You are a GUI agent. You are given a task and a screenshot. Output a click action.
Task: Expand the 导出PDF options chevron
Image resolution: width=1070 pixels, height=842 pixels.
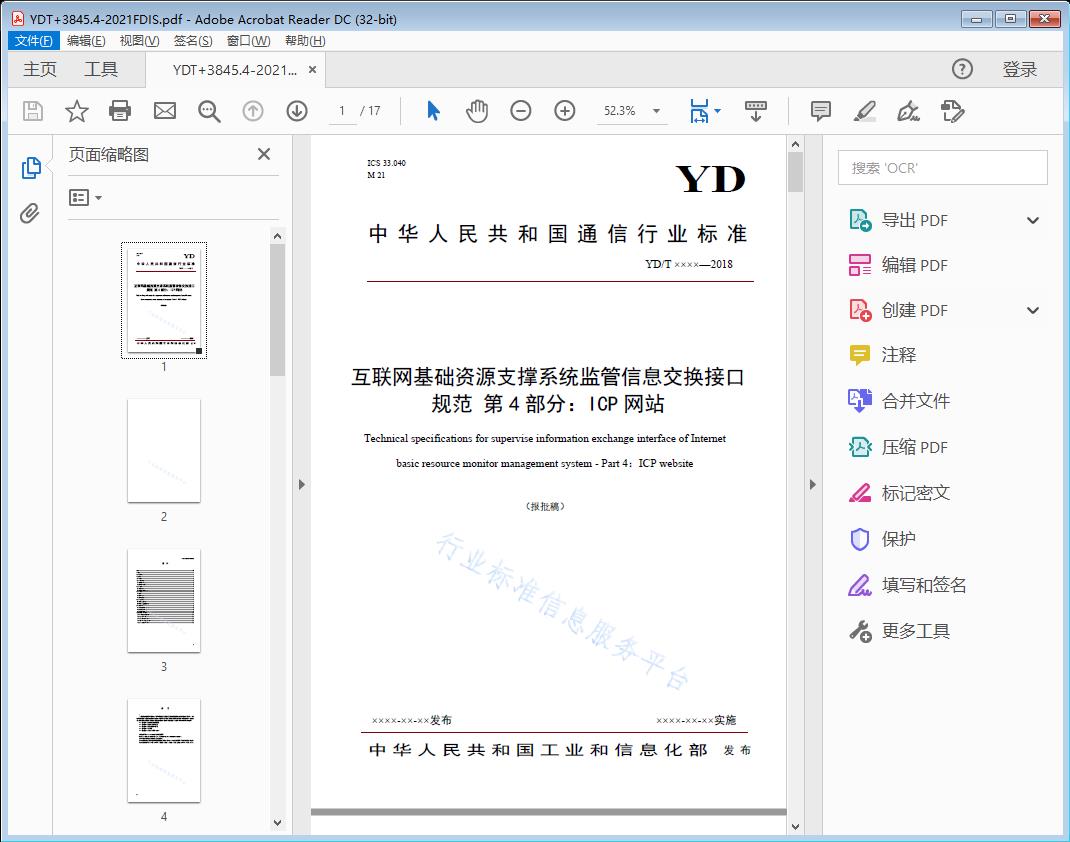click(1032, 219)
